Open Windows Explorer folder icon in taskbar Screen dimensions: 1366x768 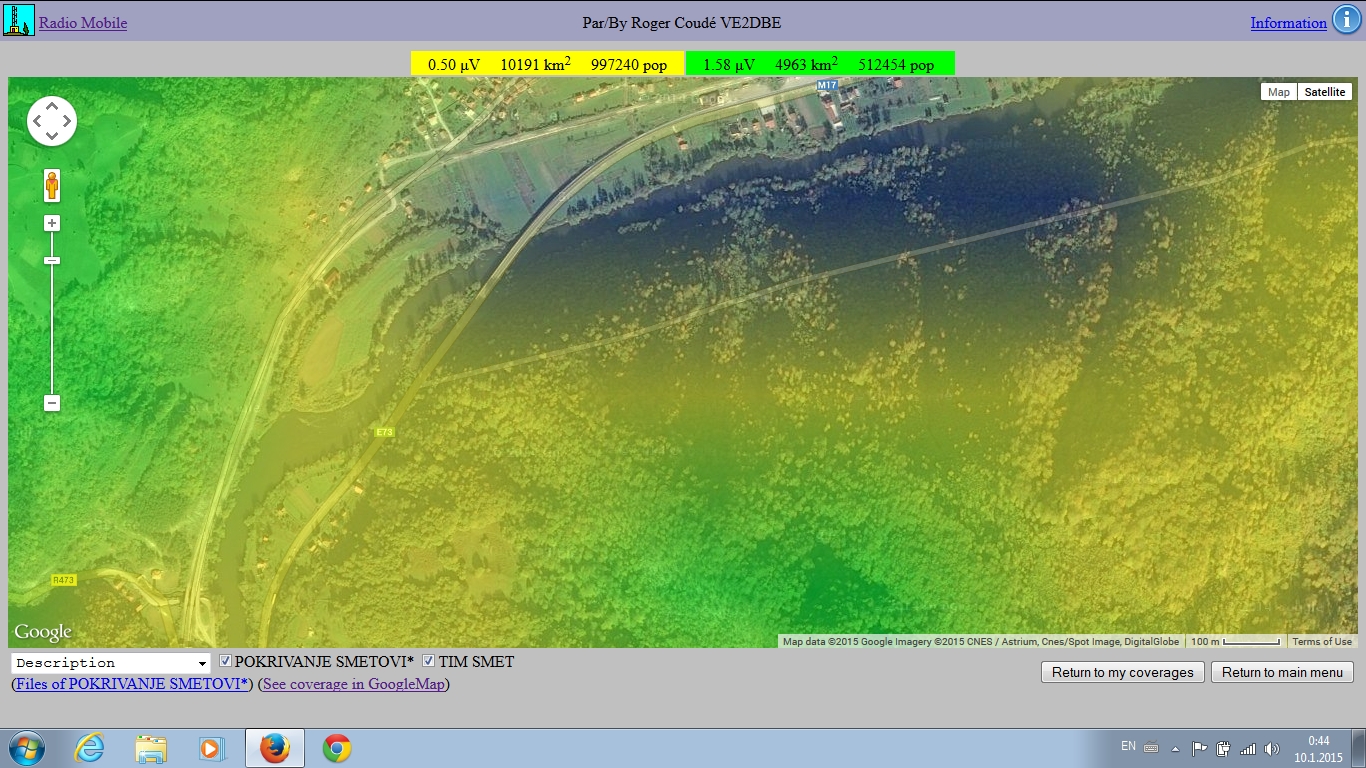tap(151, 748)
